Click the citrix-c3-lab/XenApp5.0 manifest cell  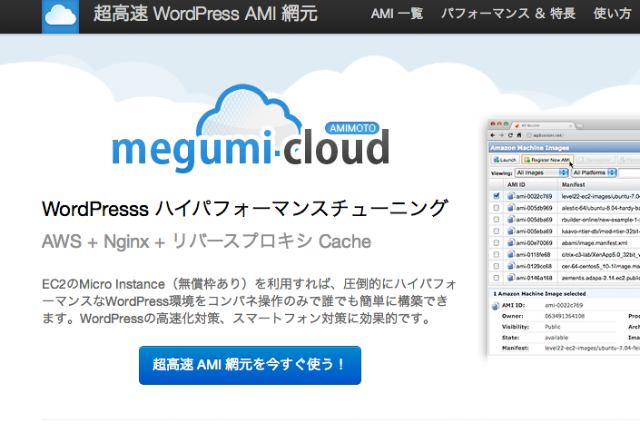[600, 254]
